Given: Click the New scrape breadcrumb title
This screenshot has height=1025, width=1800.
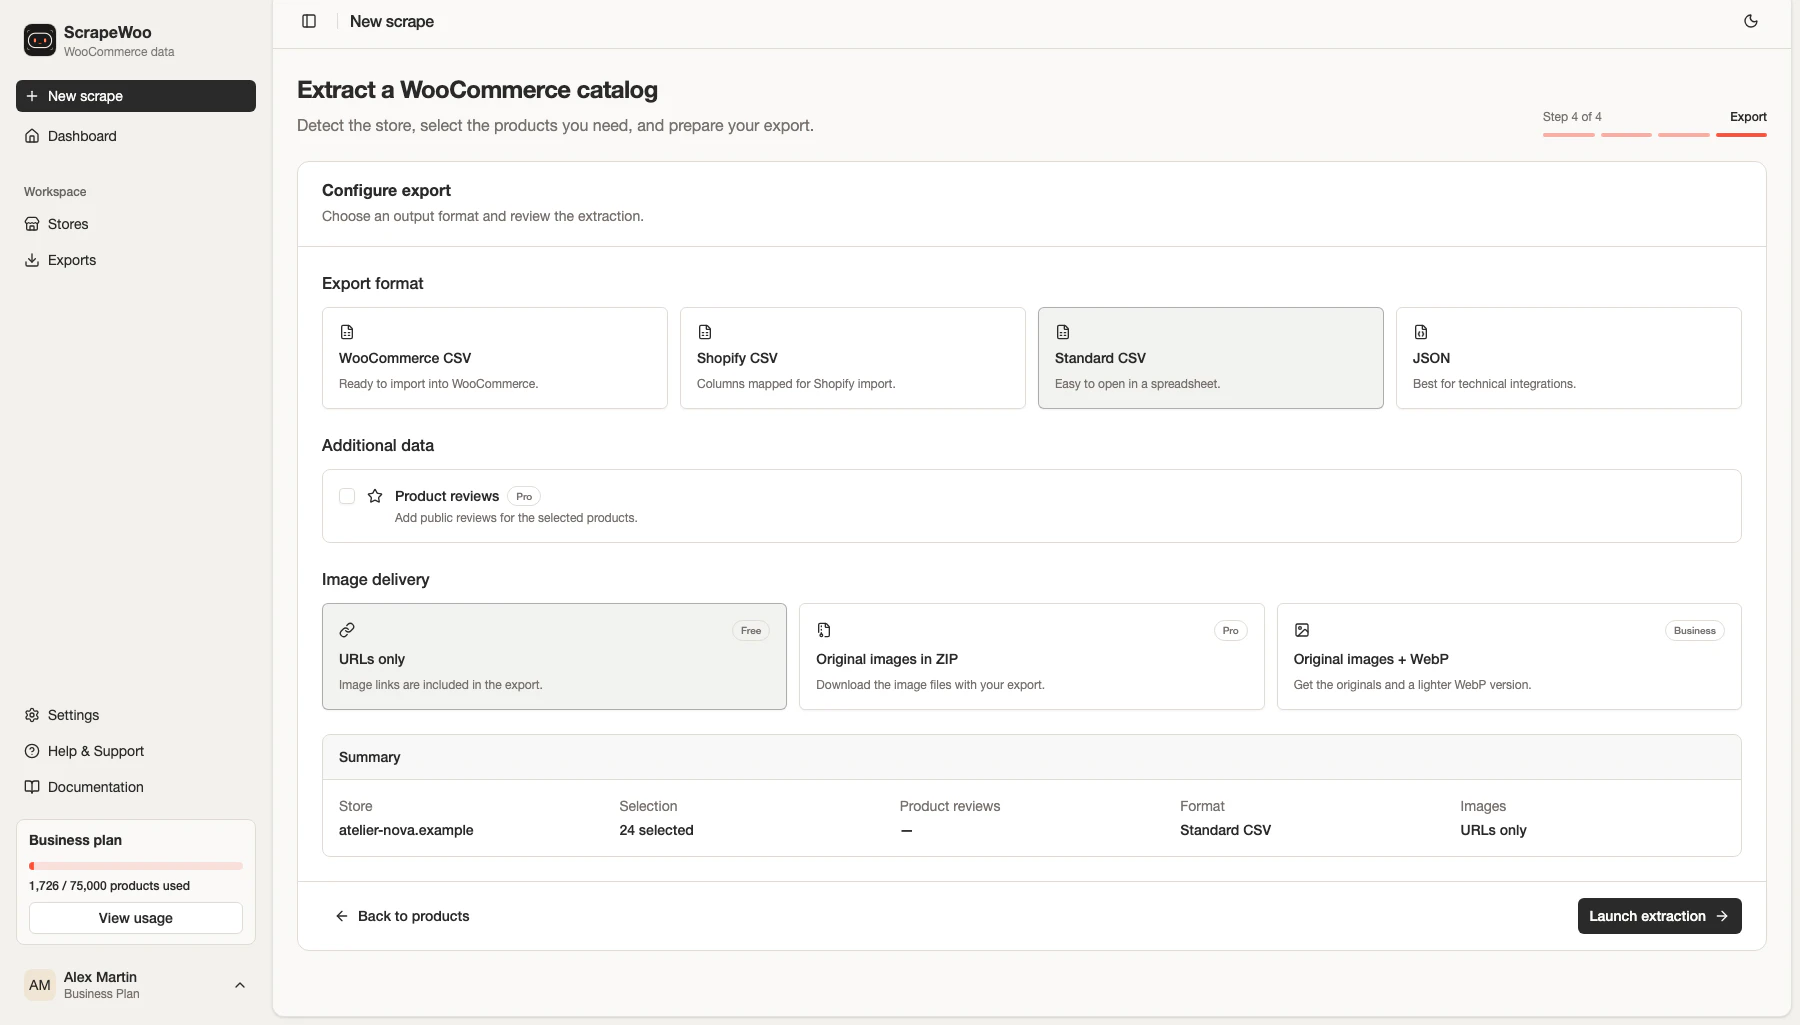Looking at the screenshot, I should (392, 21).
